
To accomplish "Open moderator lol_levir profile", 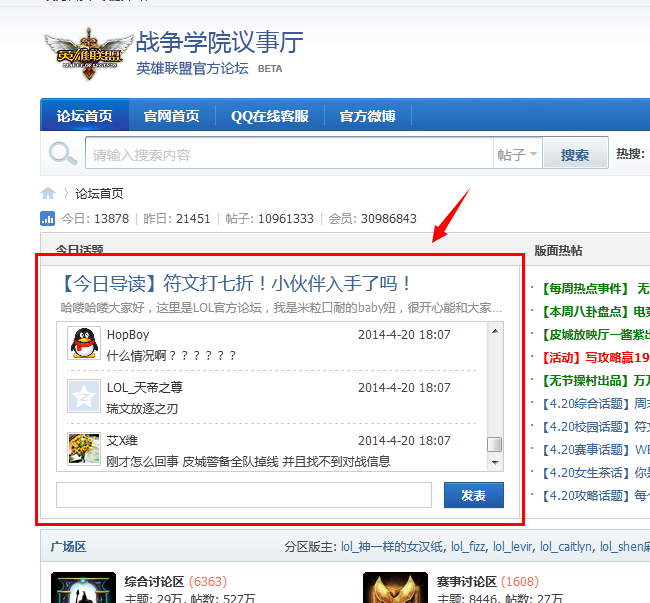I will 512,547.
